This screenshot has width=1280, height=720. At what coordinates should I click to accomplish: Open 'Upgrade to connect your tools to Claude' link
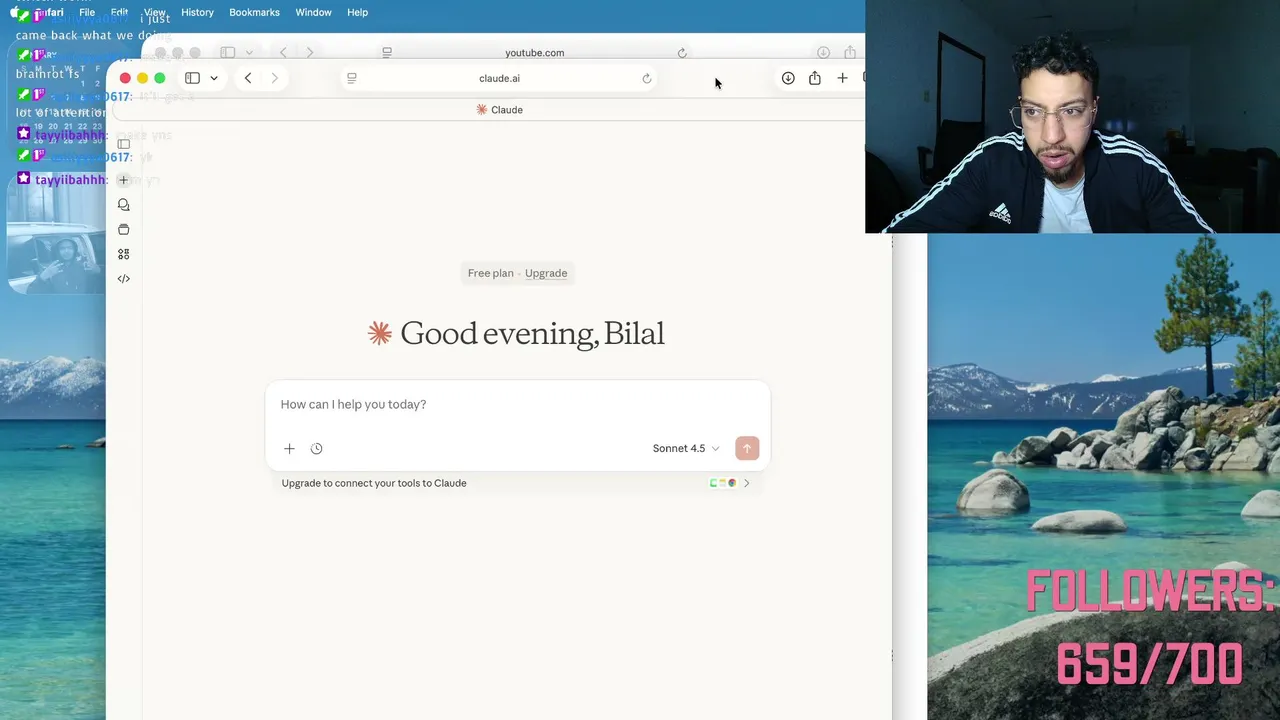point(374,483)
